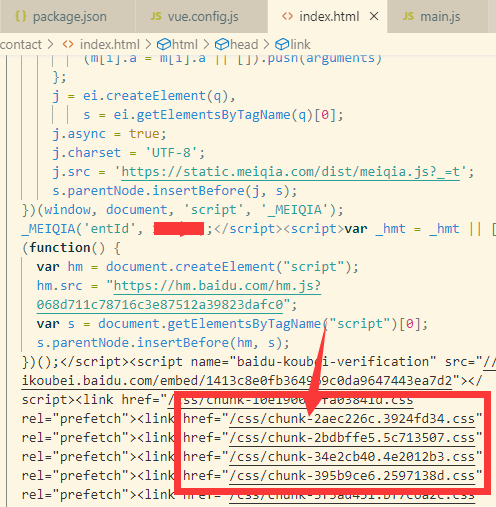This screenshot has height=507, width=496.
Task: Follow the ikoubei.baidu.com embed link
Action: point(237,381)
